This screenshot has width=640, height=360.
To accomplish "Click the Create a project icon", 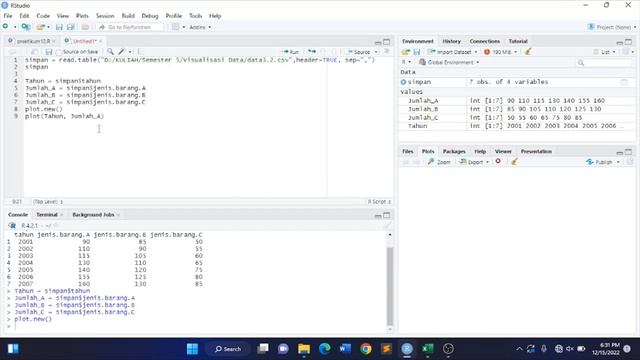I will 26,27.
